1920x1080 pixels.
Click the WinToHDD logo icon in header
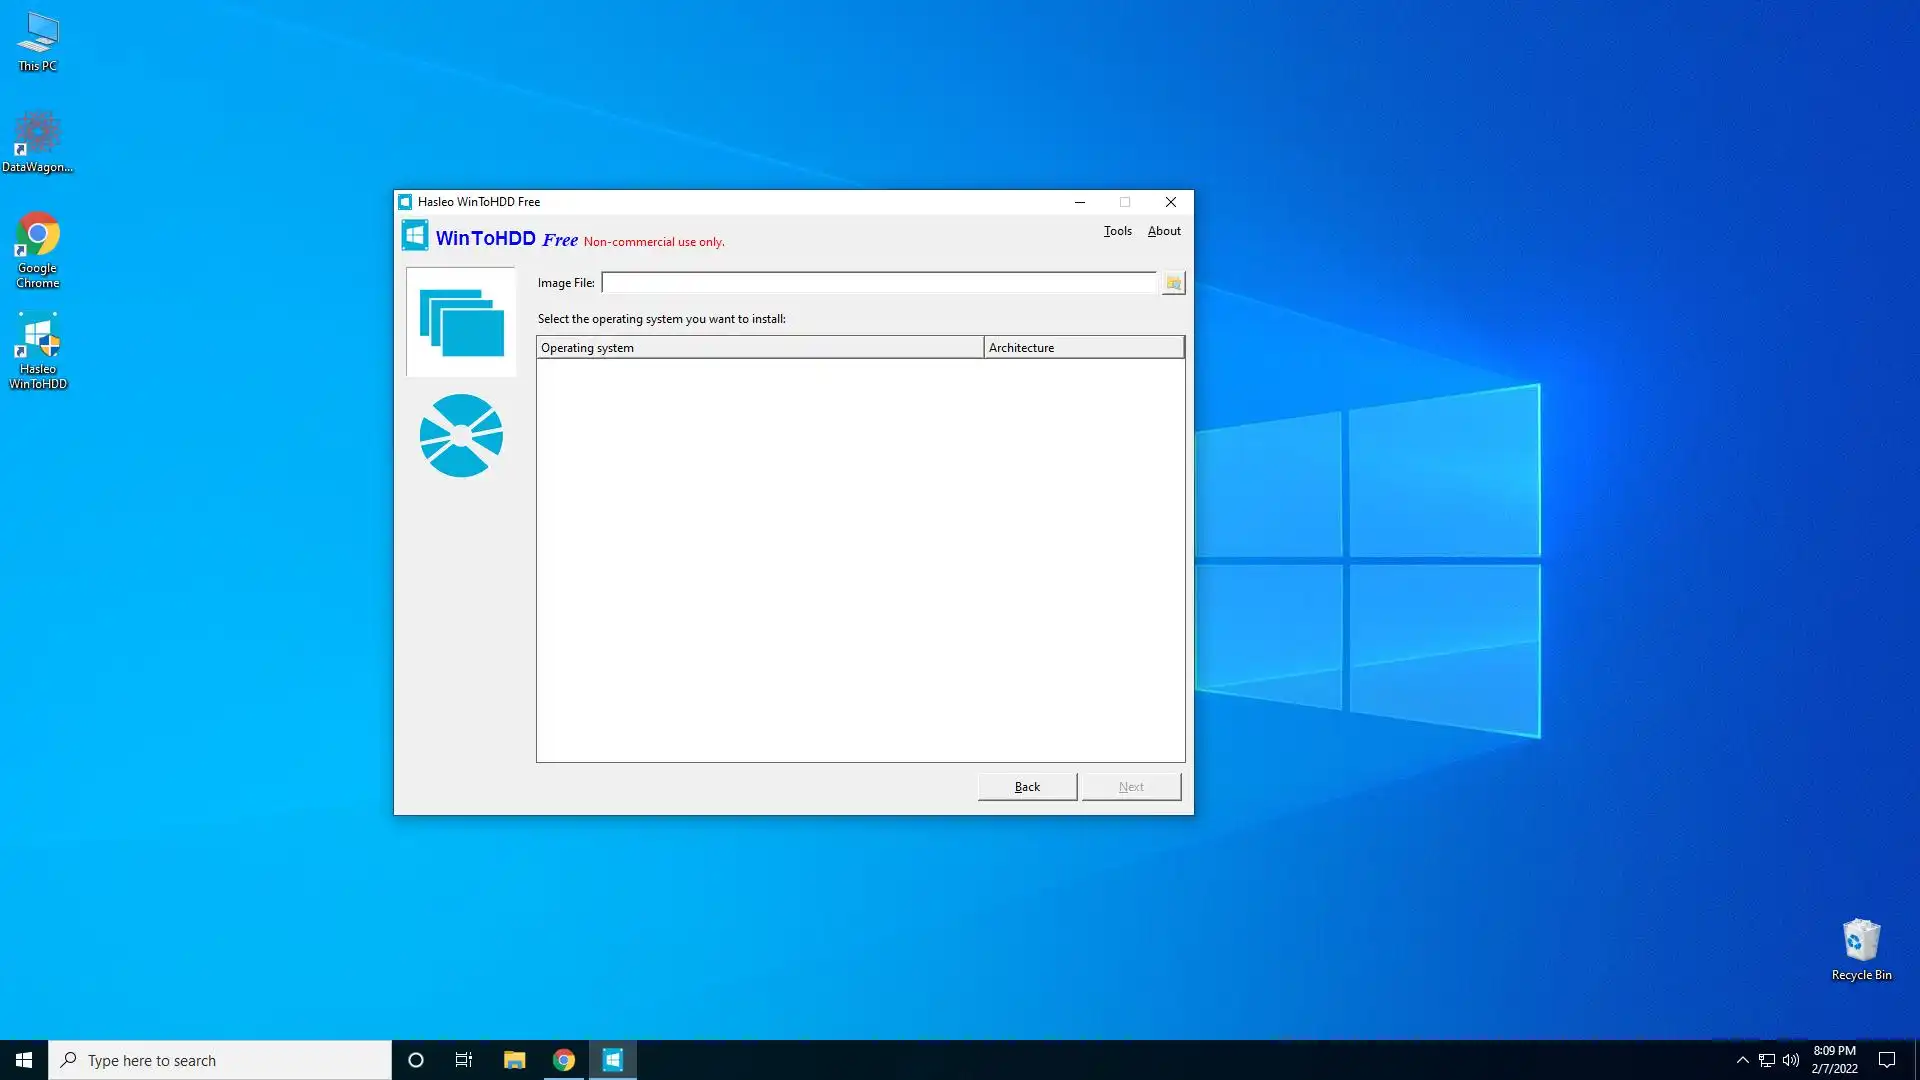pyautogui.click(x=415, y=236)
